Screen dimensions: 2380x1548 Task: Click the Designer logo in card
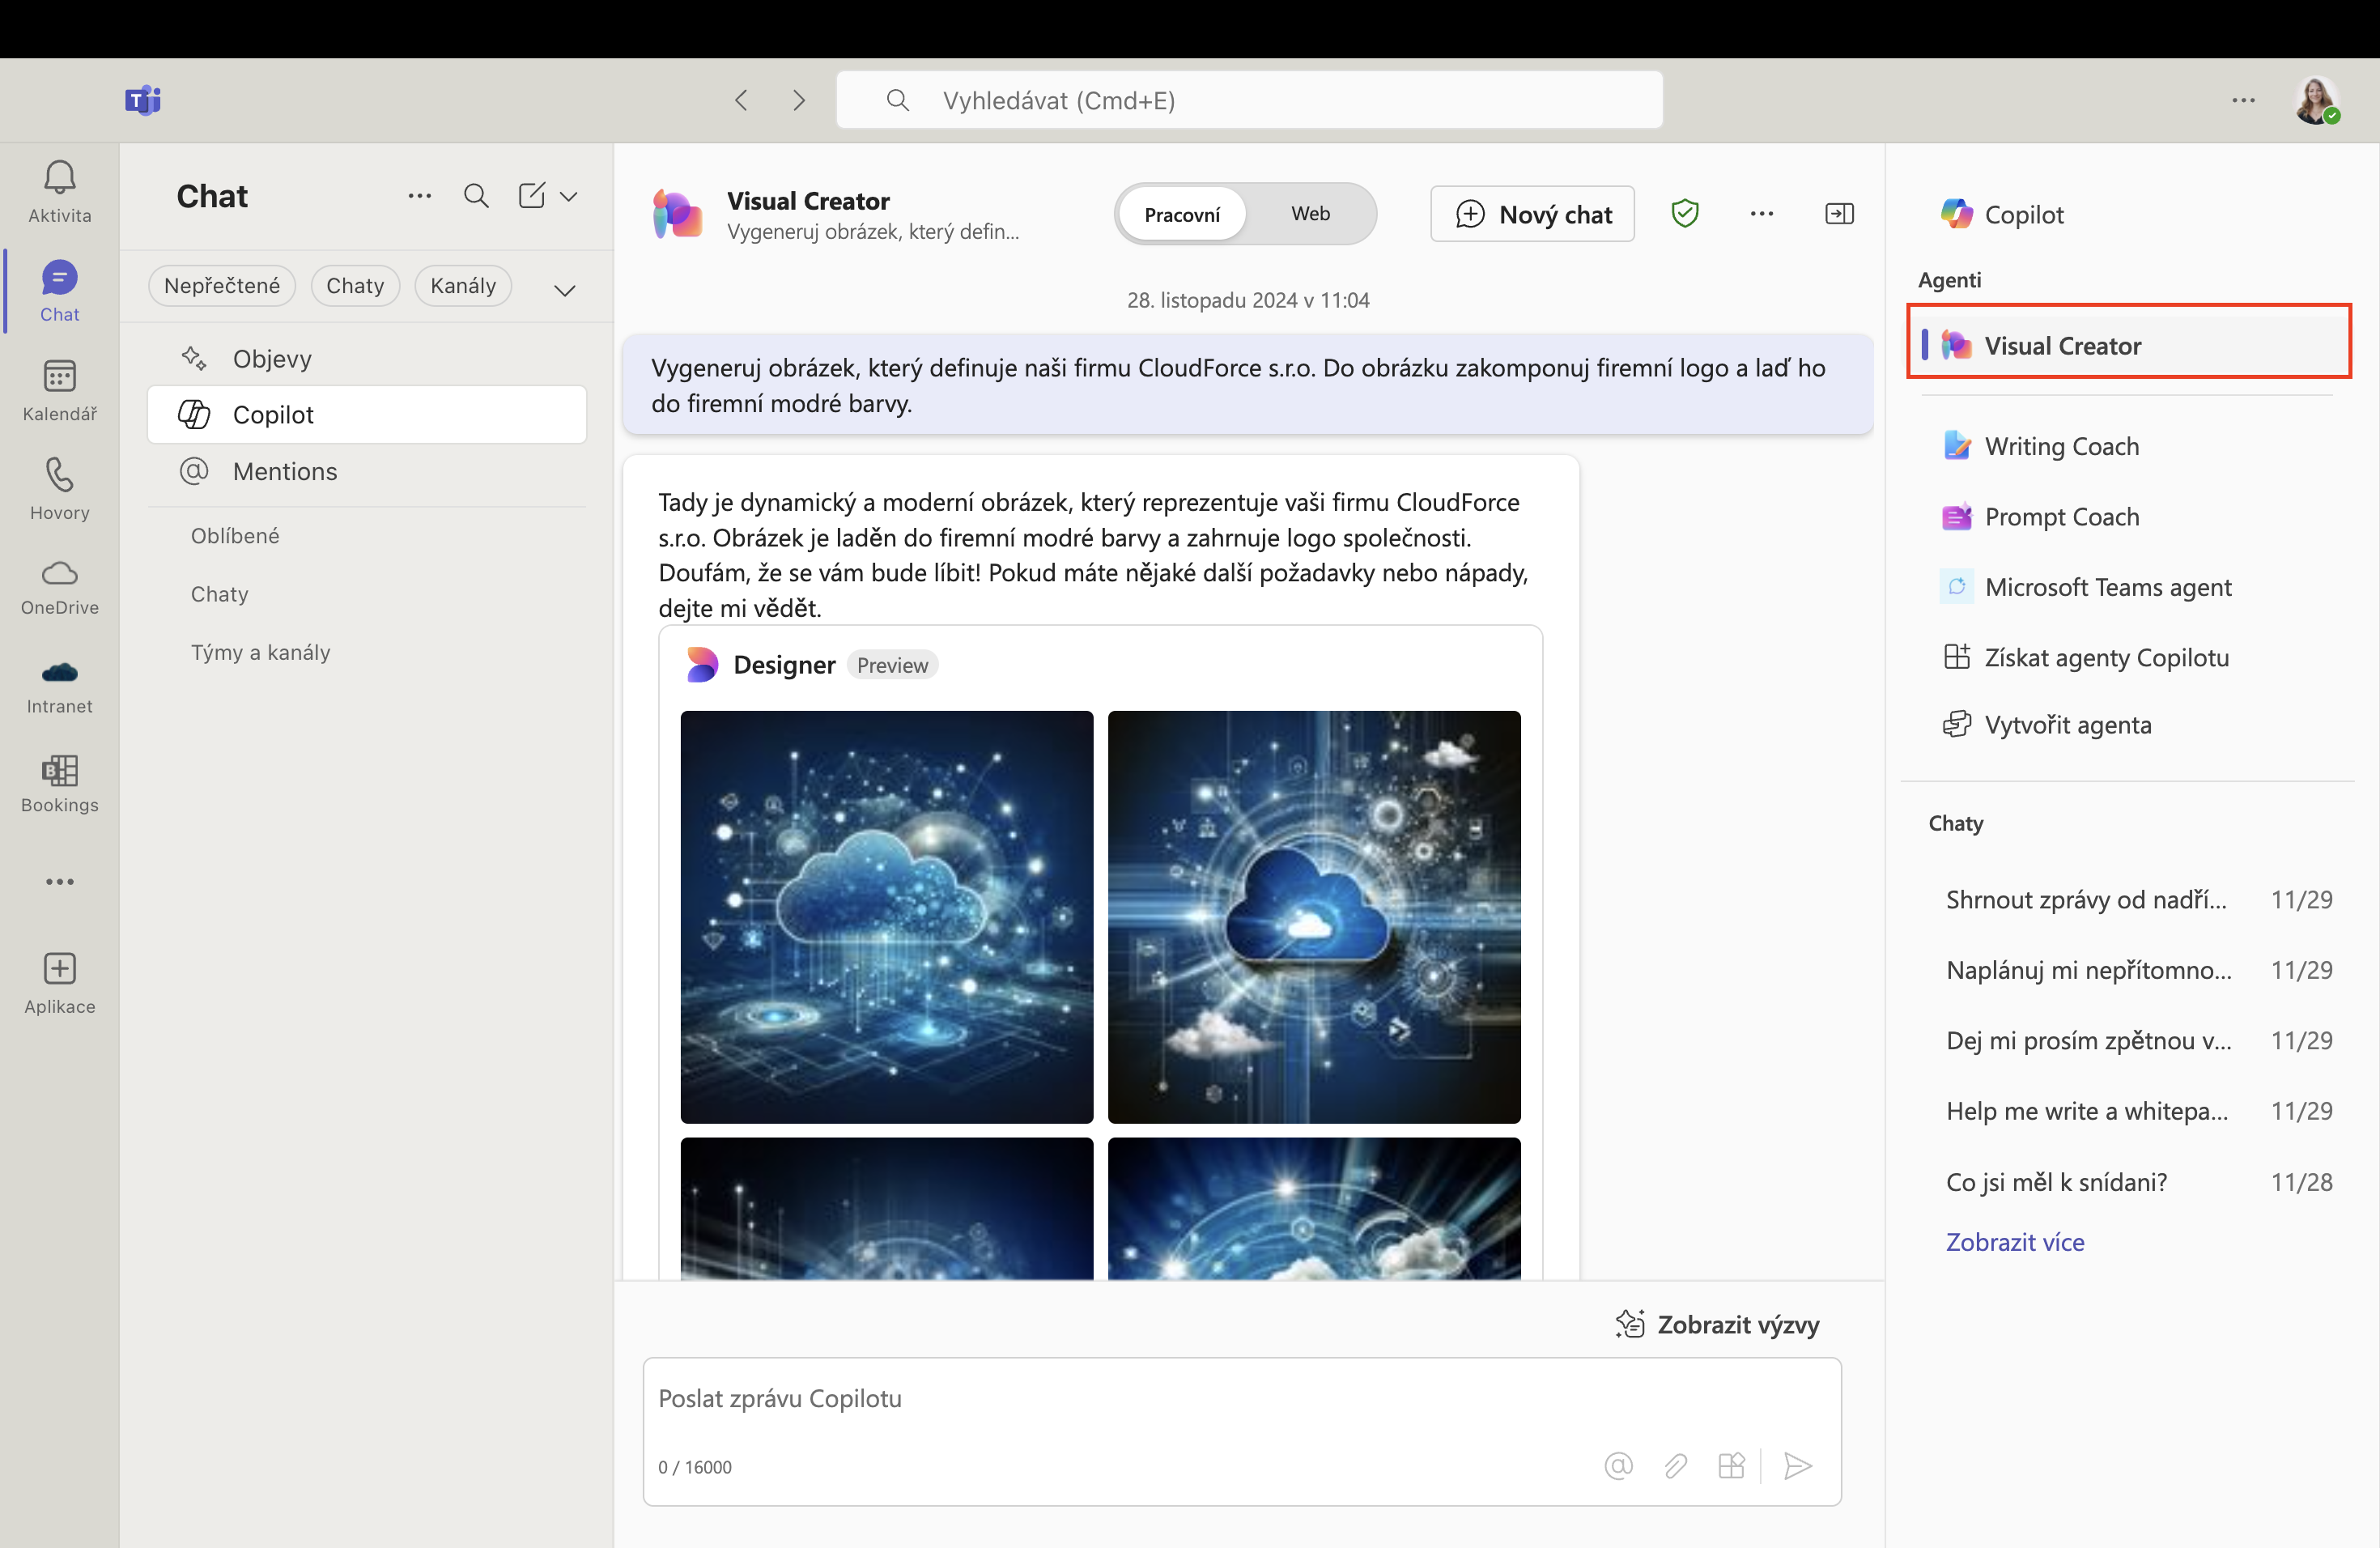click(702, 665)
